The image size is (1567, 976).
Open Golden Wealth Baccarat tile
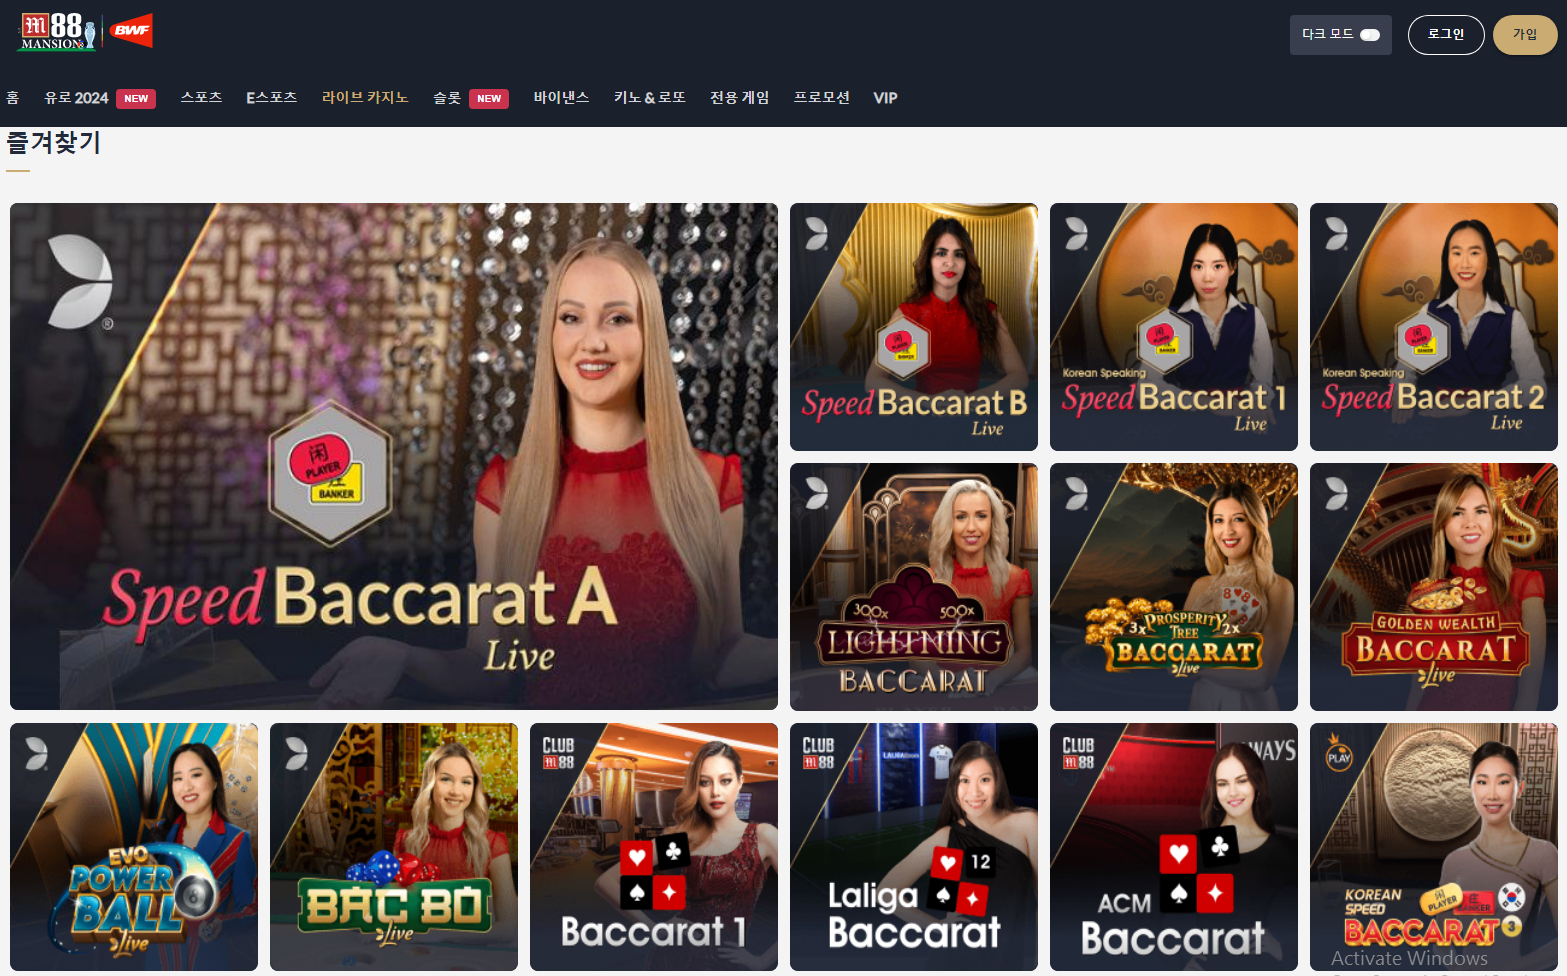(x=1434, y=587)
